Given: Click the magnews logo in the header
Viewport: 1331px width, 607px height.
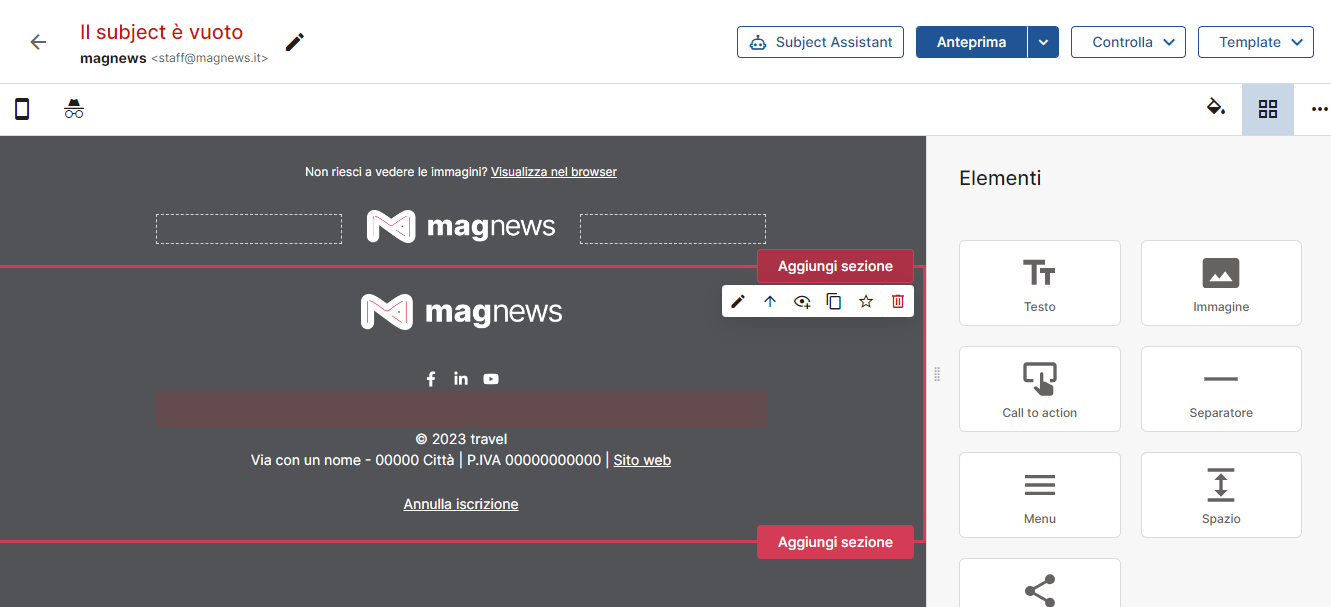Looking at the screenshot, I should click(461, 227).
